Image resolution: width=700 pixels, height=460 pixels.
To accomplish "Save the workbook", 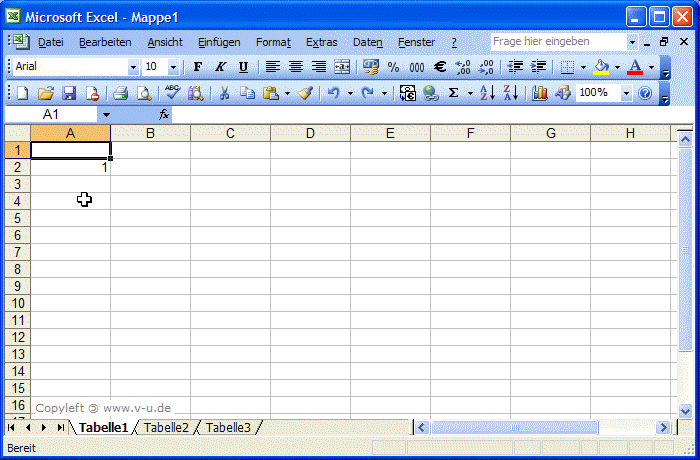I will [69, 93].
